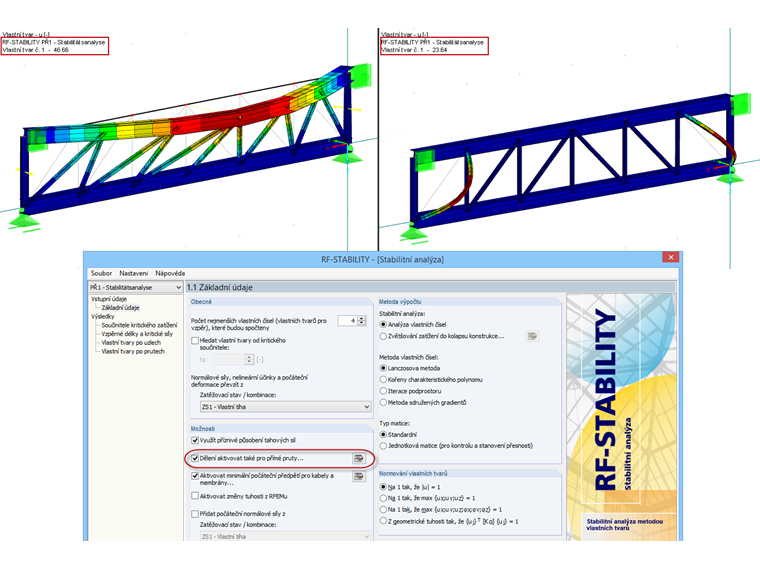Select Vlastní tvary po prutech item
The width and height of the screenshot is (760, 570).
tap(133, 351)
